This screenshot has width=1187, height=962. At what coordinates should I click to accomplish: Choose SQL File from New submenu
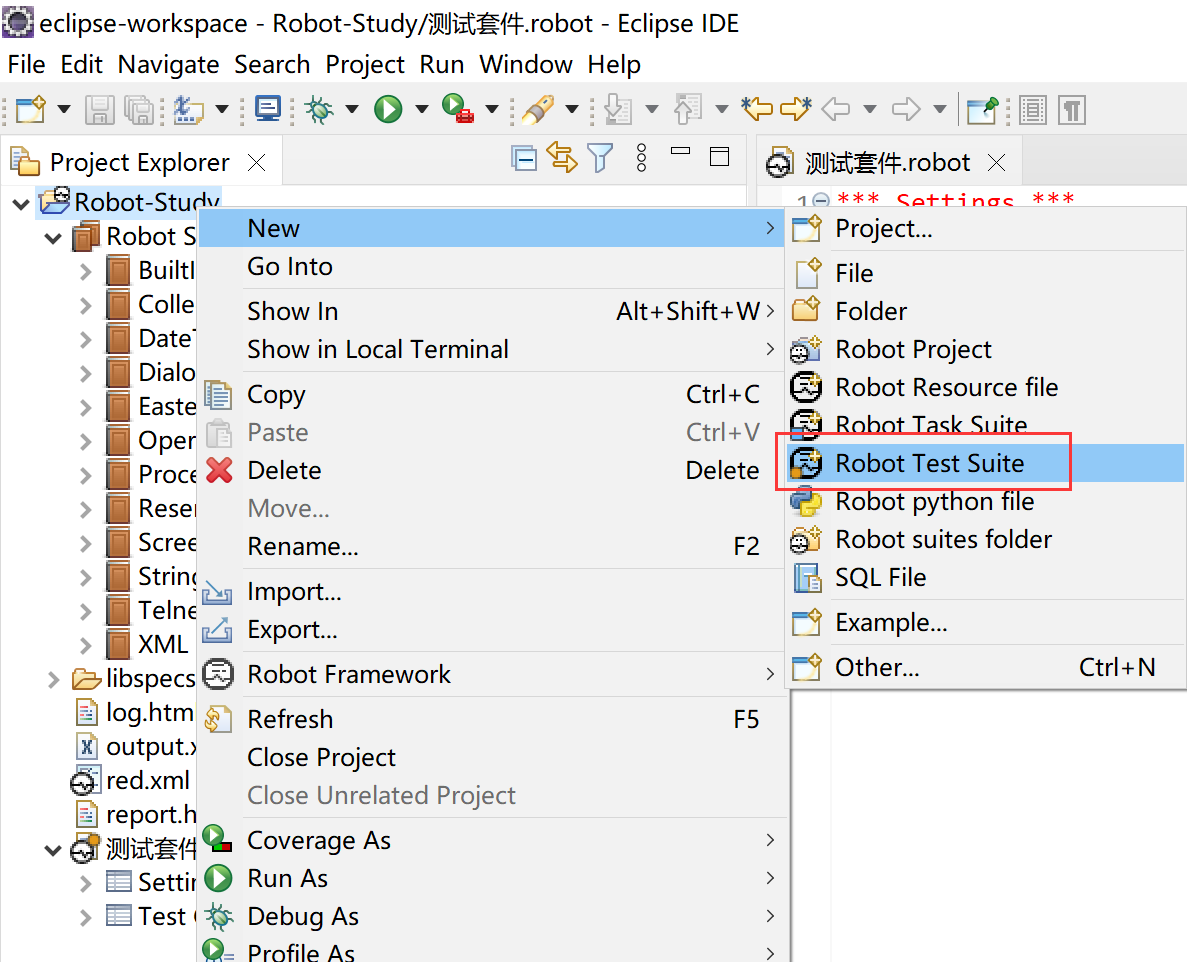(985, 578)
